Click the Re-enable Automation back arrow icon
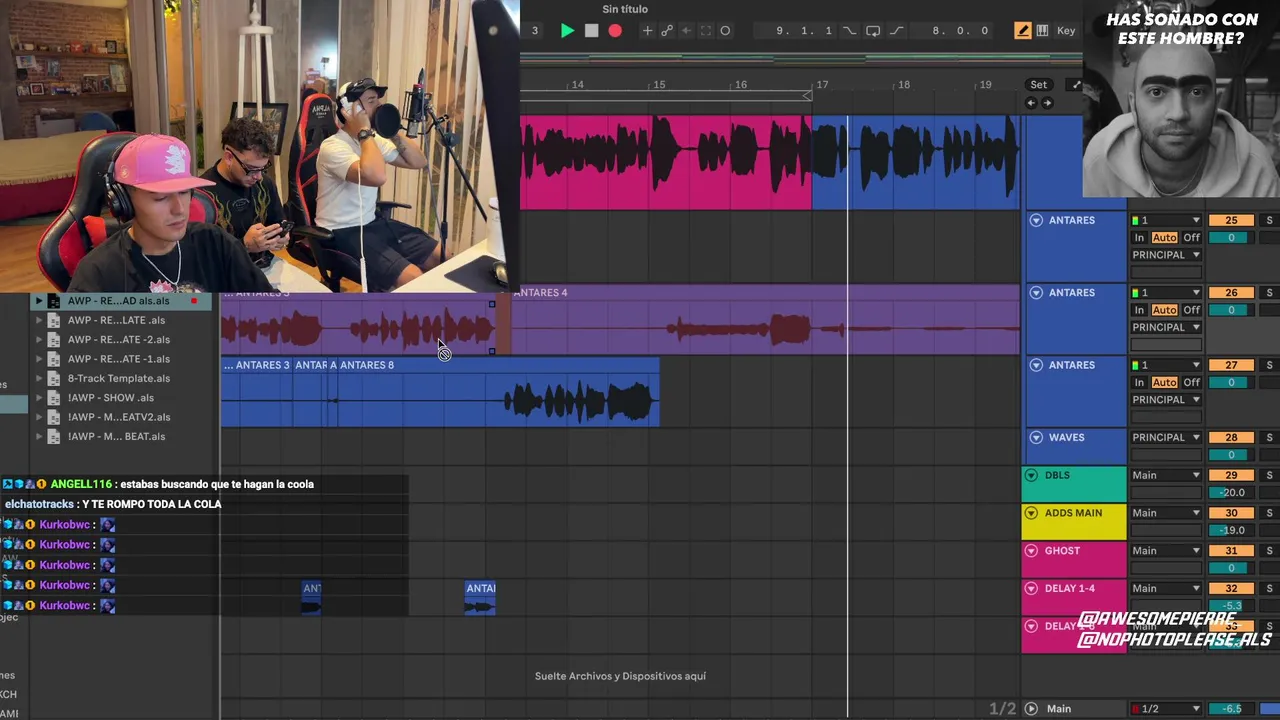The height and width of the screenshot is (720, 1280). point(686,31)
